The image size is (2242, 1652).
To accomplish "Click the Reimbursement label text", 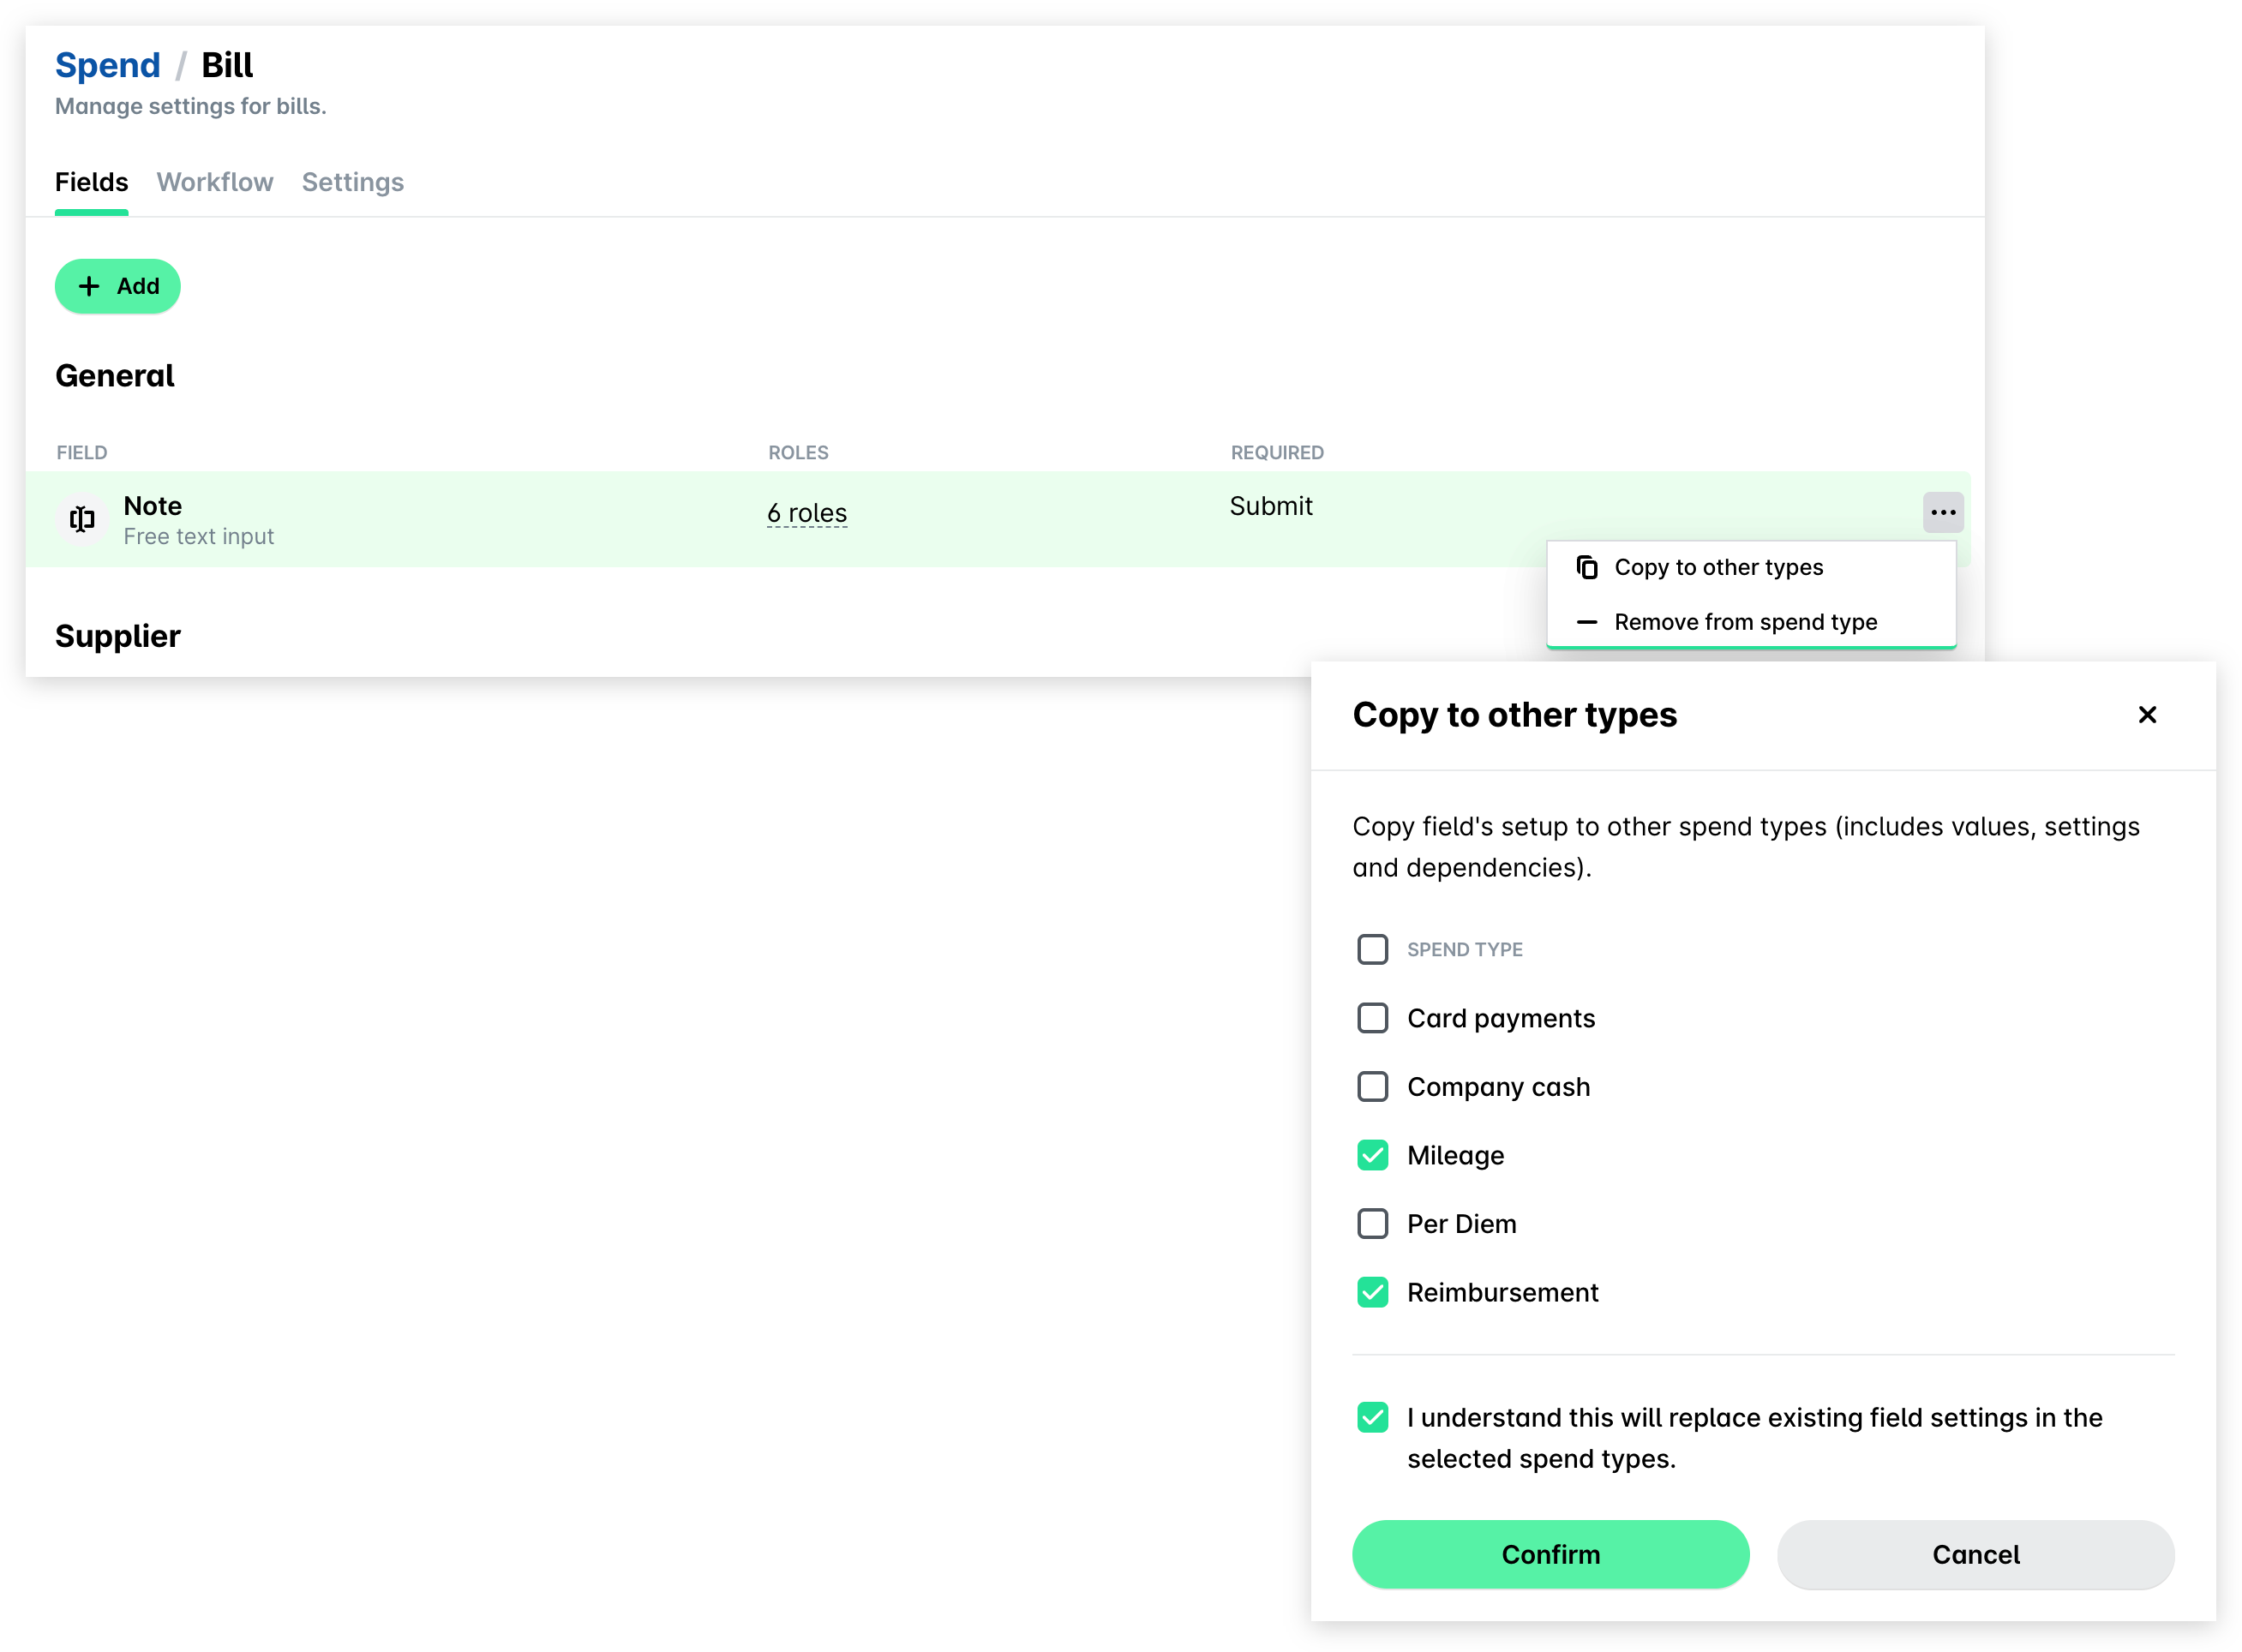I will [x=1502, y=1293].
